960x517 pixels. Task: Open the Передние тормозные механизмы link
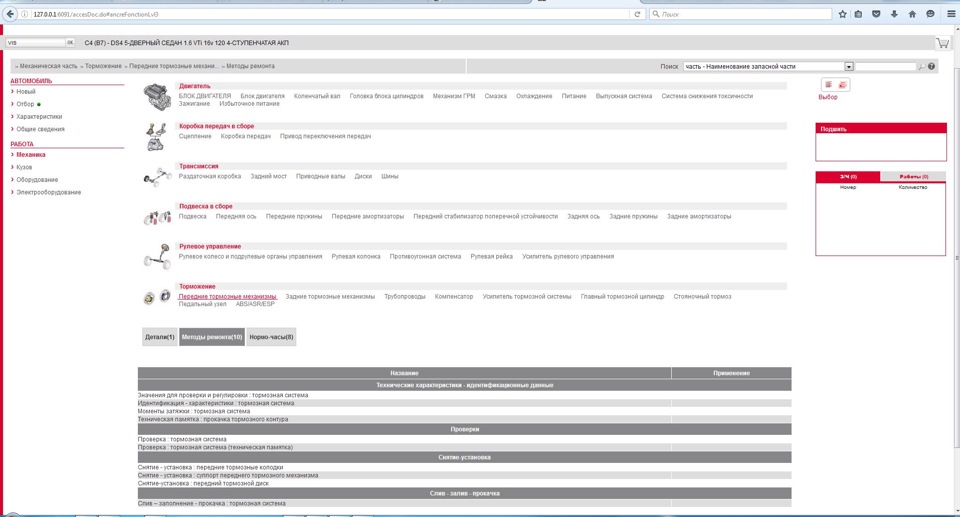click(x=227, y=296)
